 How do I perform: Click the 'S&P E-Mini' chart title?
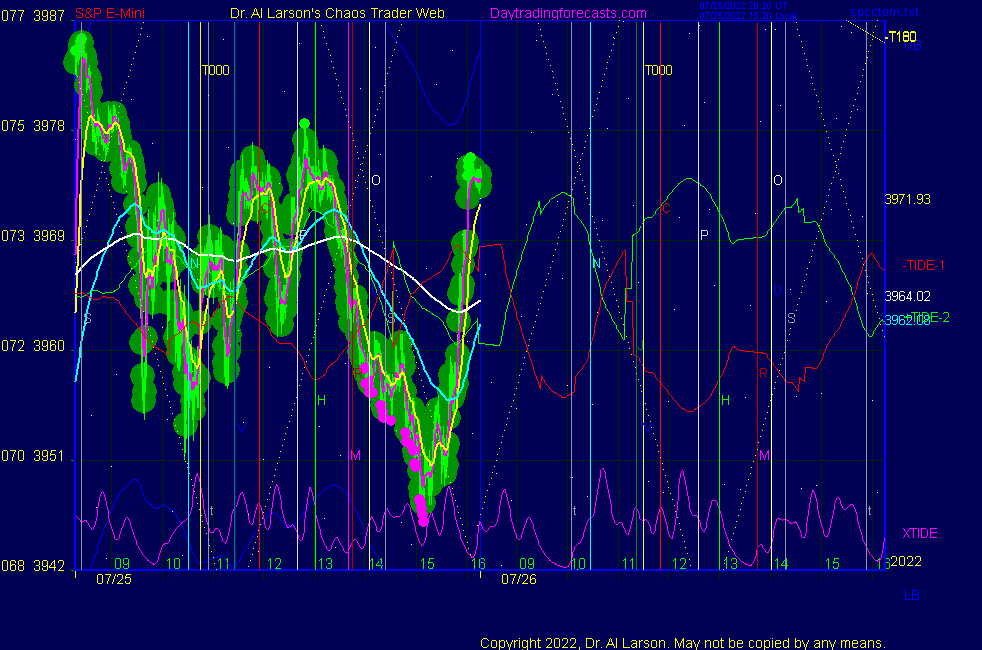pyautogui.click(x=110, y=13)
